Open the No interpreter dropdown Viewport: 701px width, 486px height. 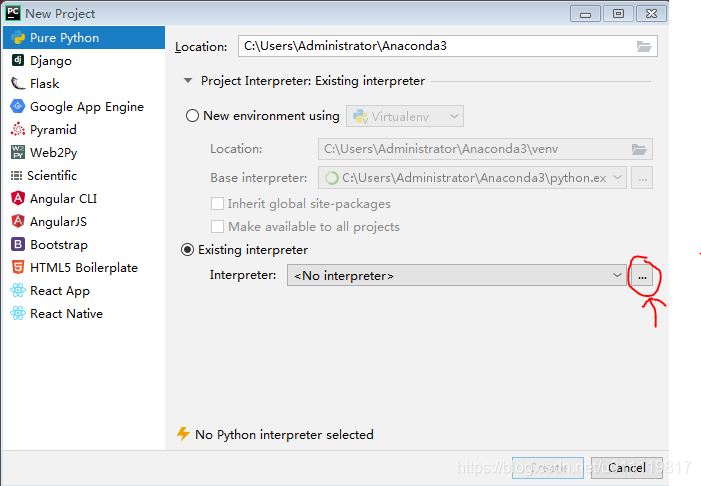pos(456,275)
